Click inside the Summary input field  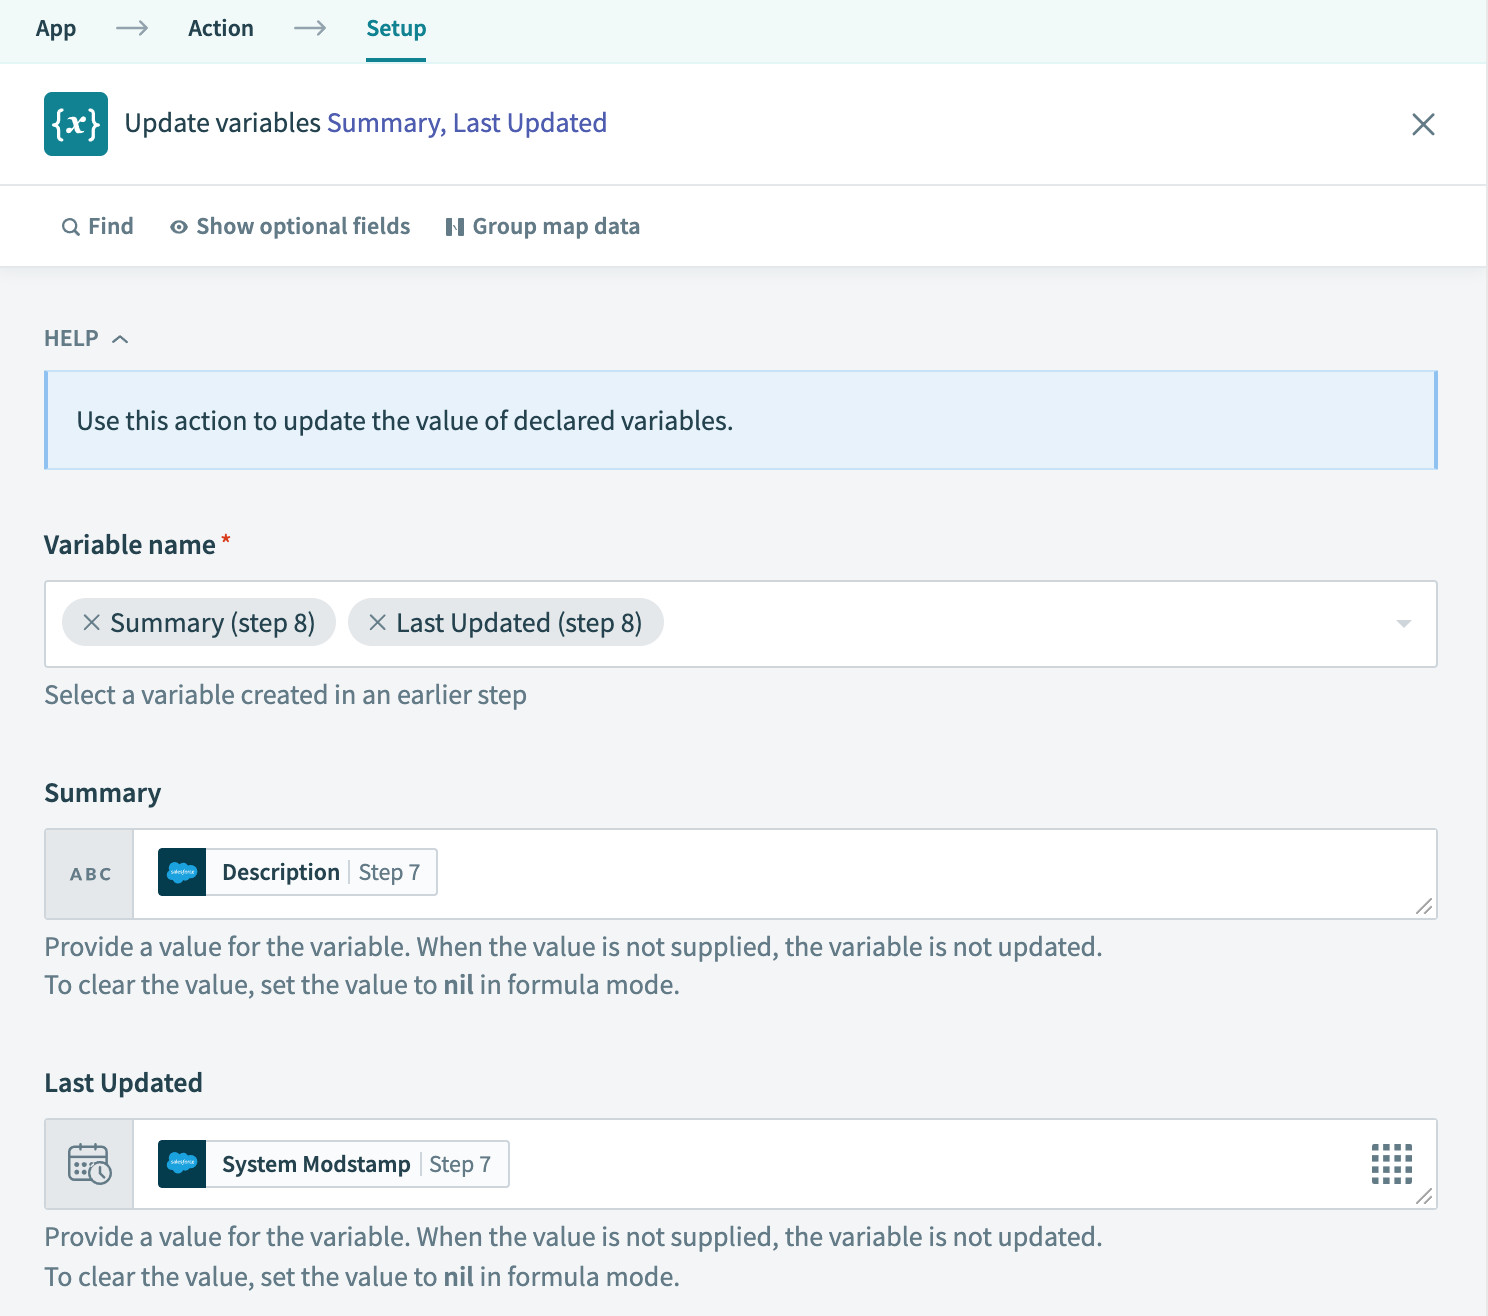(900, 873)
